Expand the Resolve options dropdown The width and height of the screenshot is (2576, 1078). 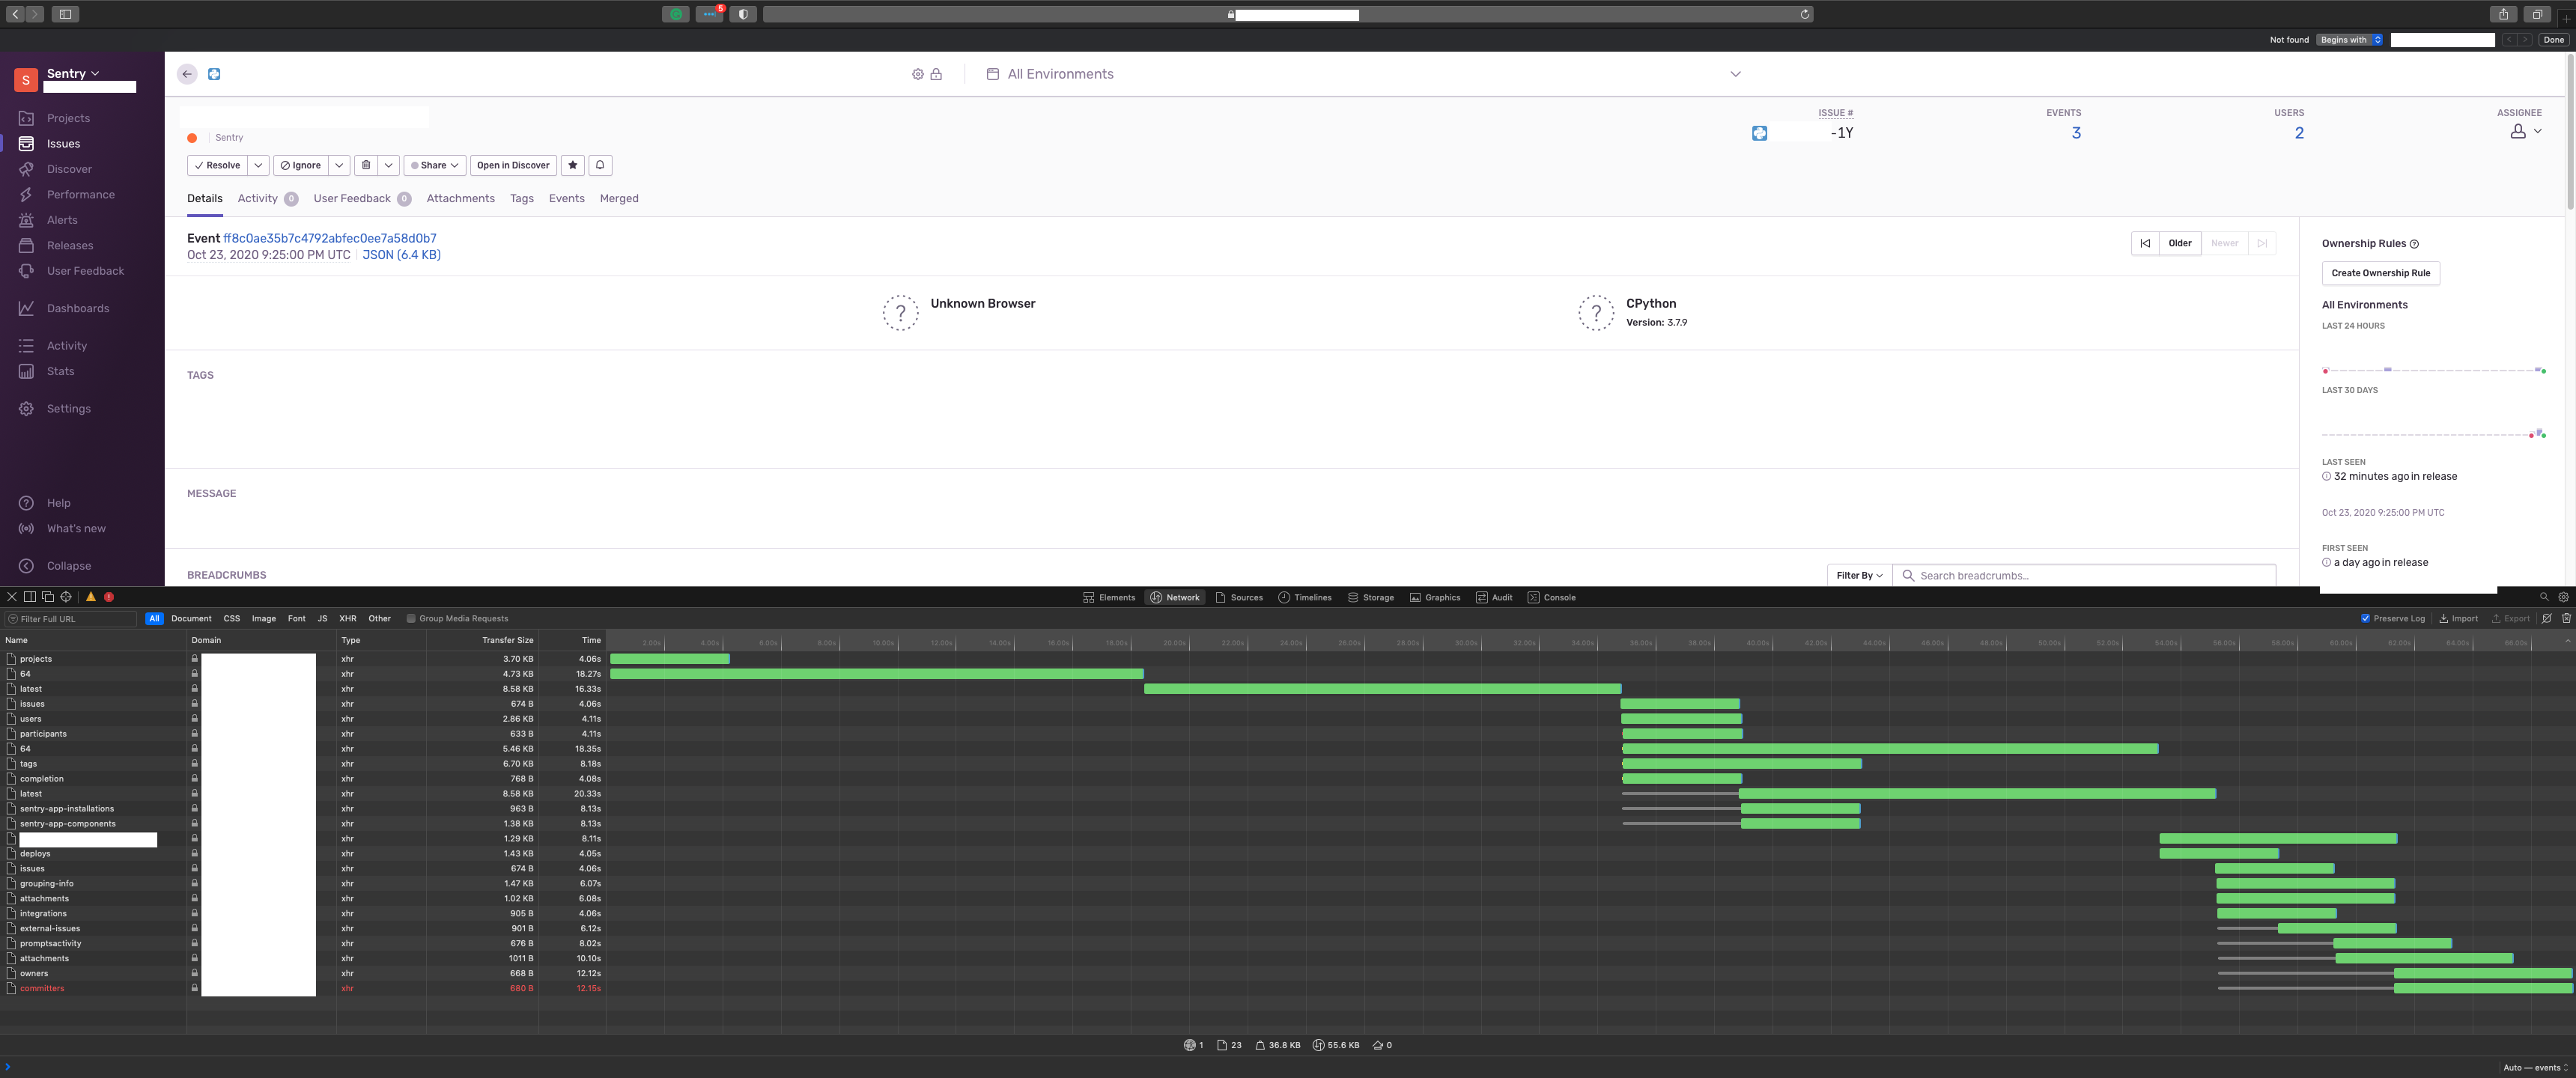(x=258, y=165)
